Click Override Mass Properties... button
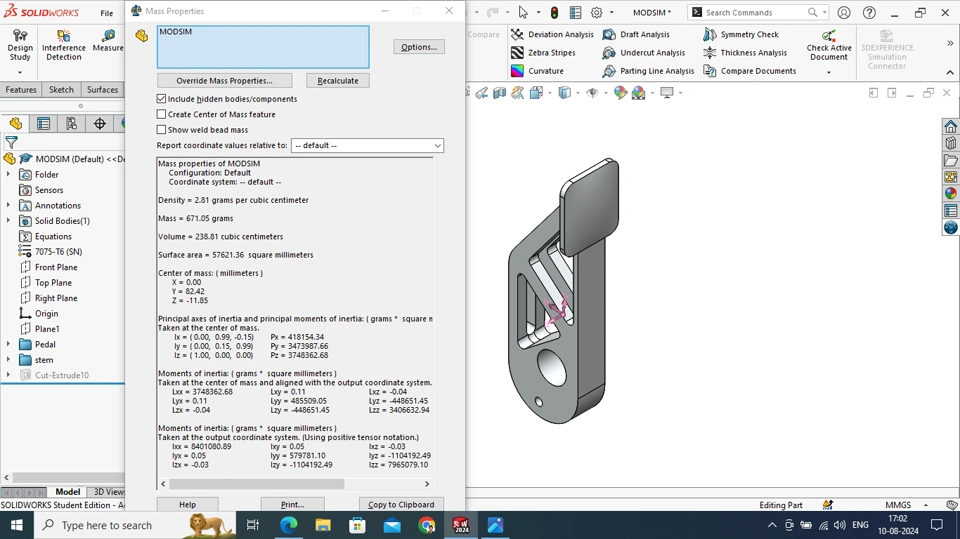Viewport: 960px width, 539px height. (224, 81)
